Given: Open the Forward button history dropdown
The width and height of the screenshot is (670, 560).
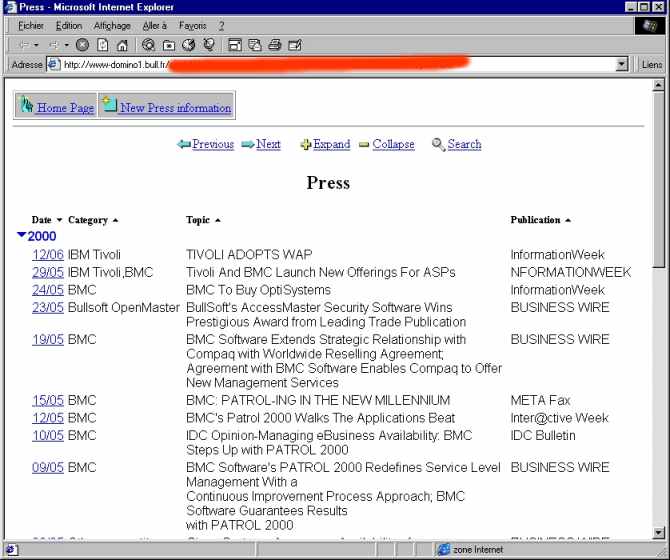Looking at the screenshot, I should [x=67, y=45].
